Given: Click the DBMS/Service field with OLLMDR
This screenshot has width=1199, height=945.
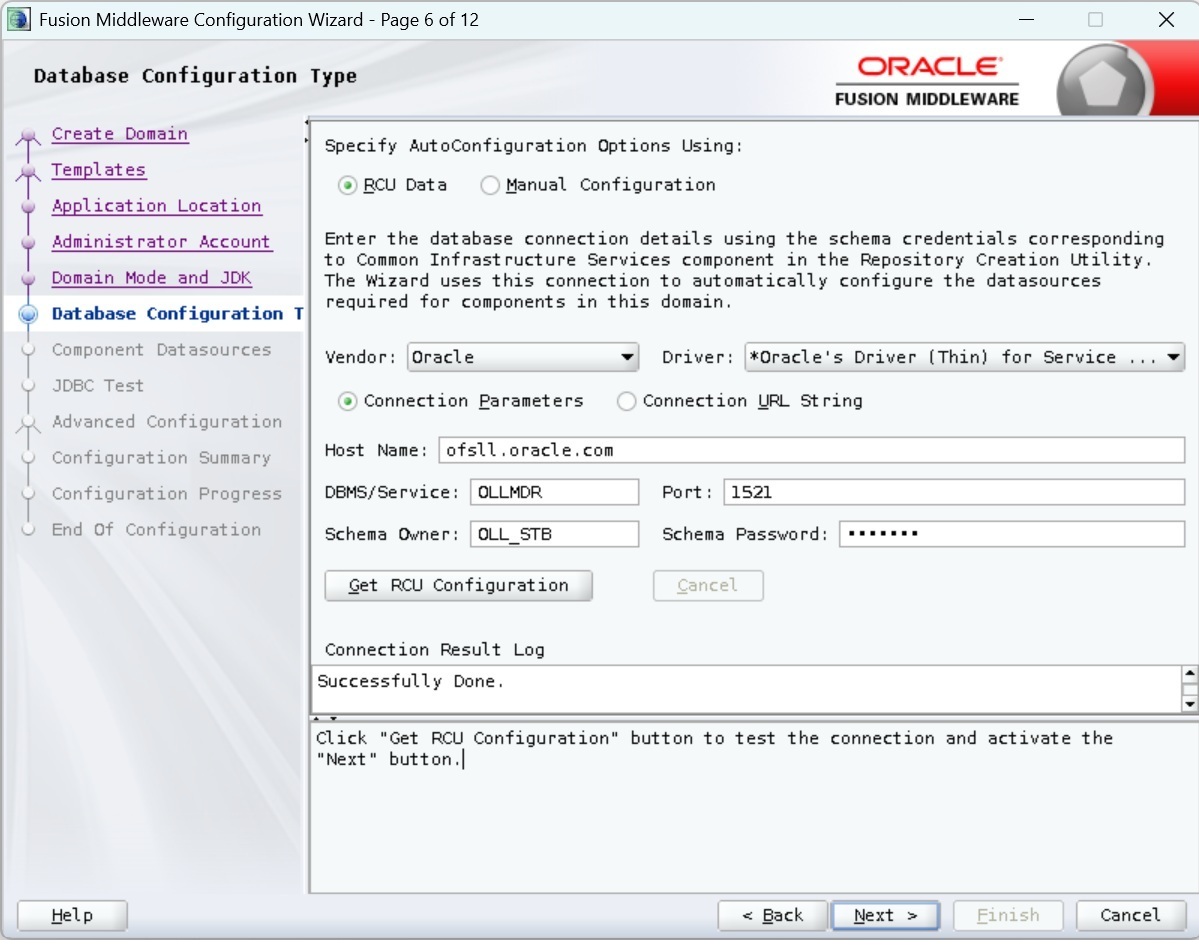Looking at the screenshot, I should 554,492.
